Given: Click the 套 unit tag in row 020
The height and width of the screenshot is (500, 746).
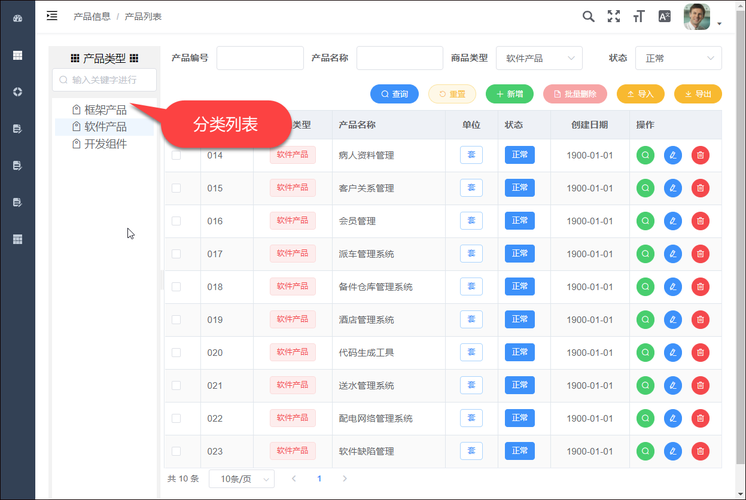Looking at the screenshot, I should point(471,352).
